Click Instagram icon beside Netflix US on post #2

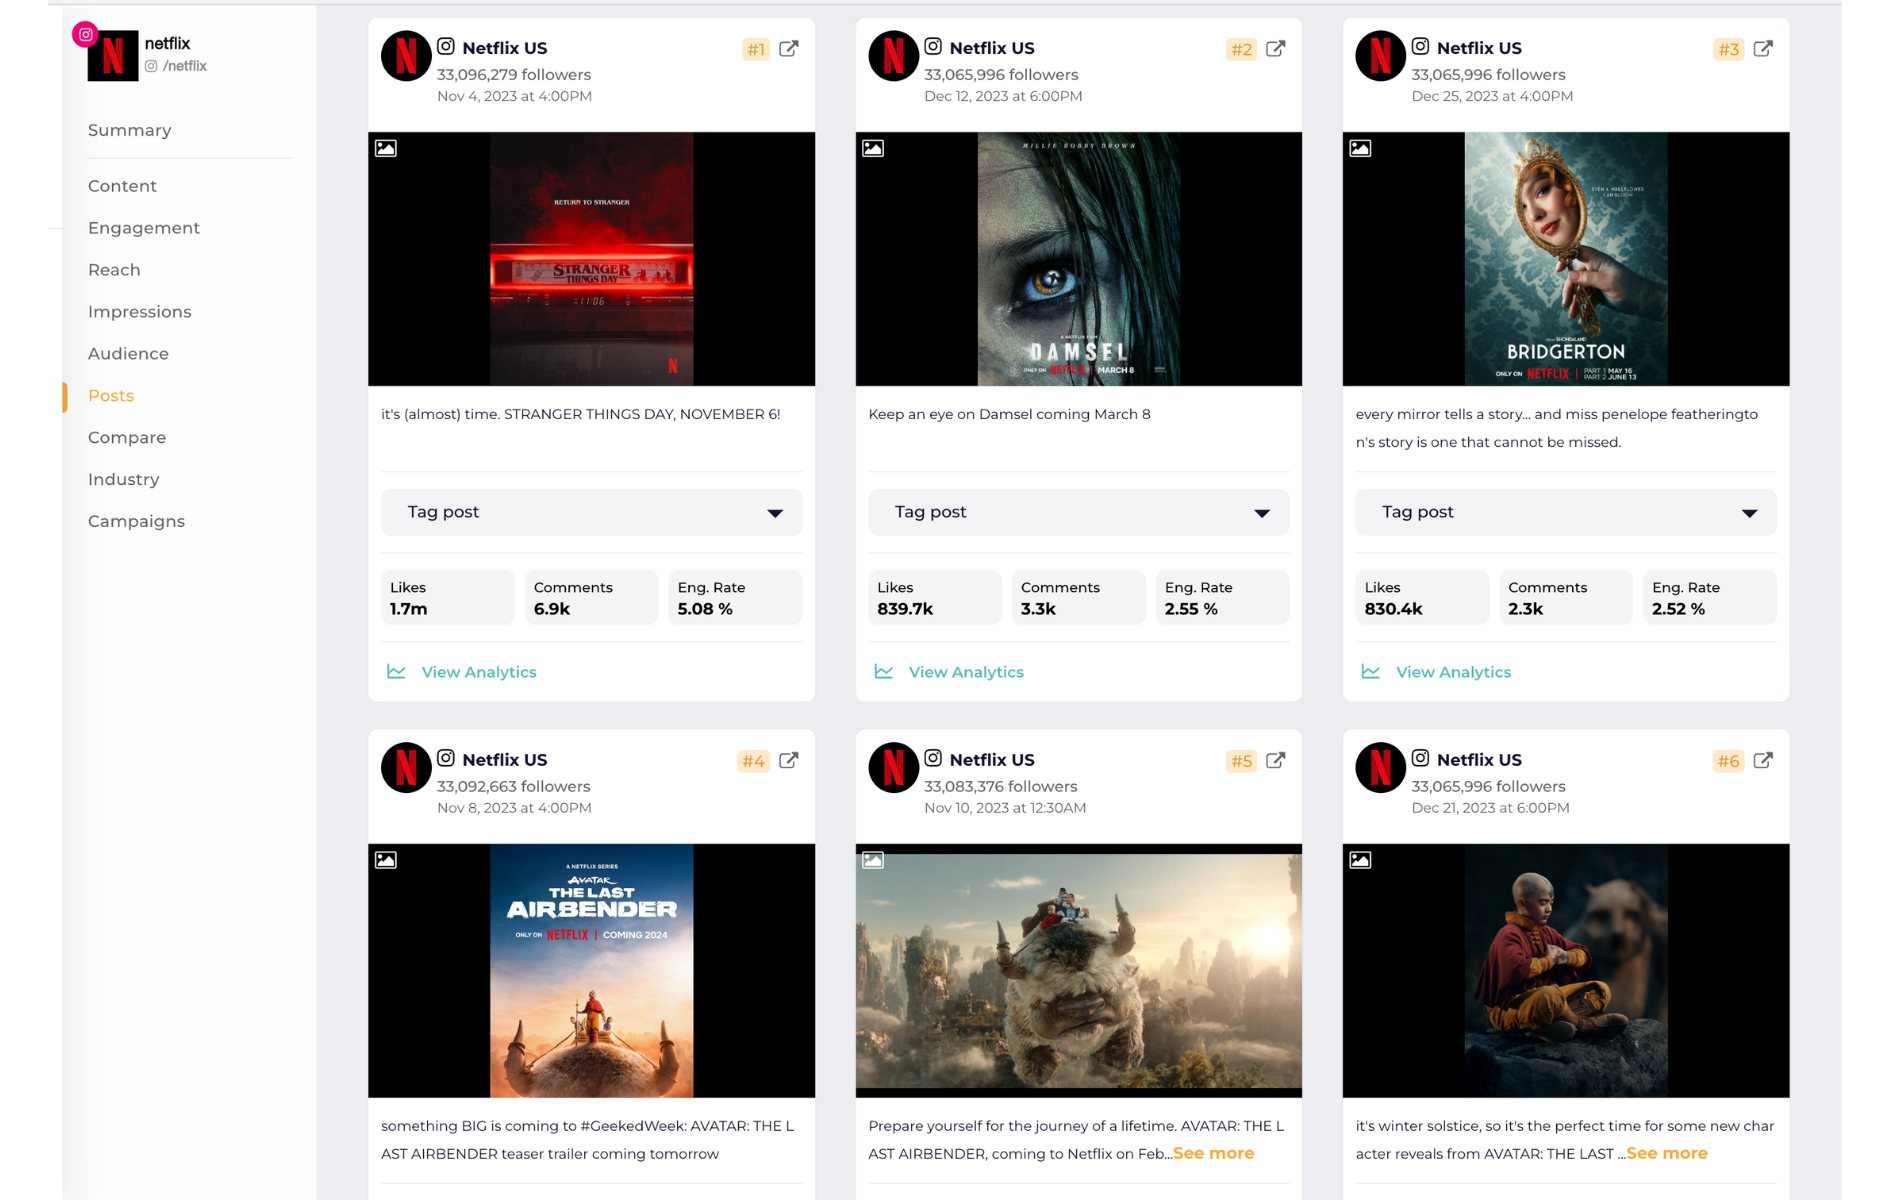coord(933,46)
